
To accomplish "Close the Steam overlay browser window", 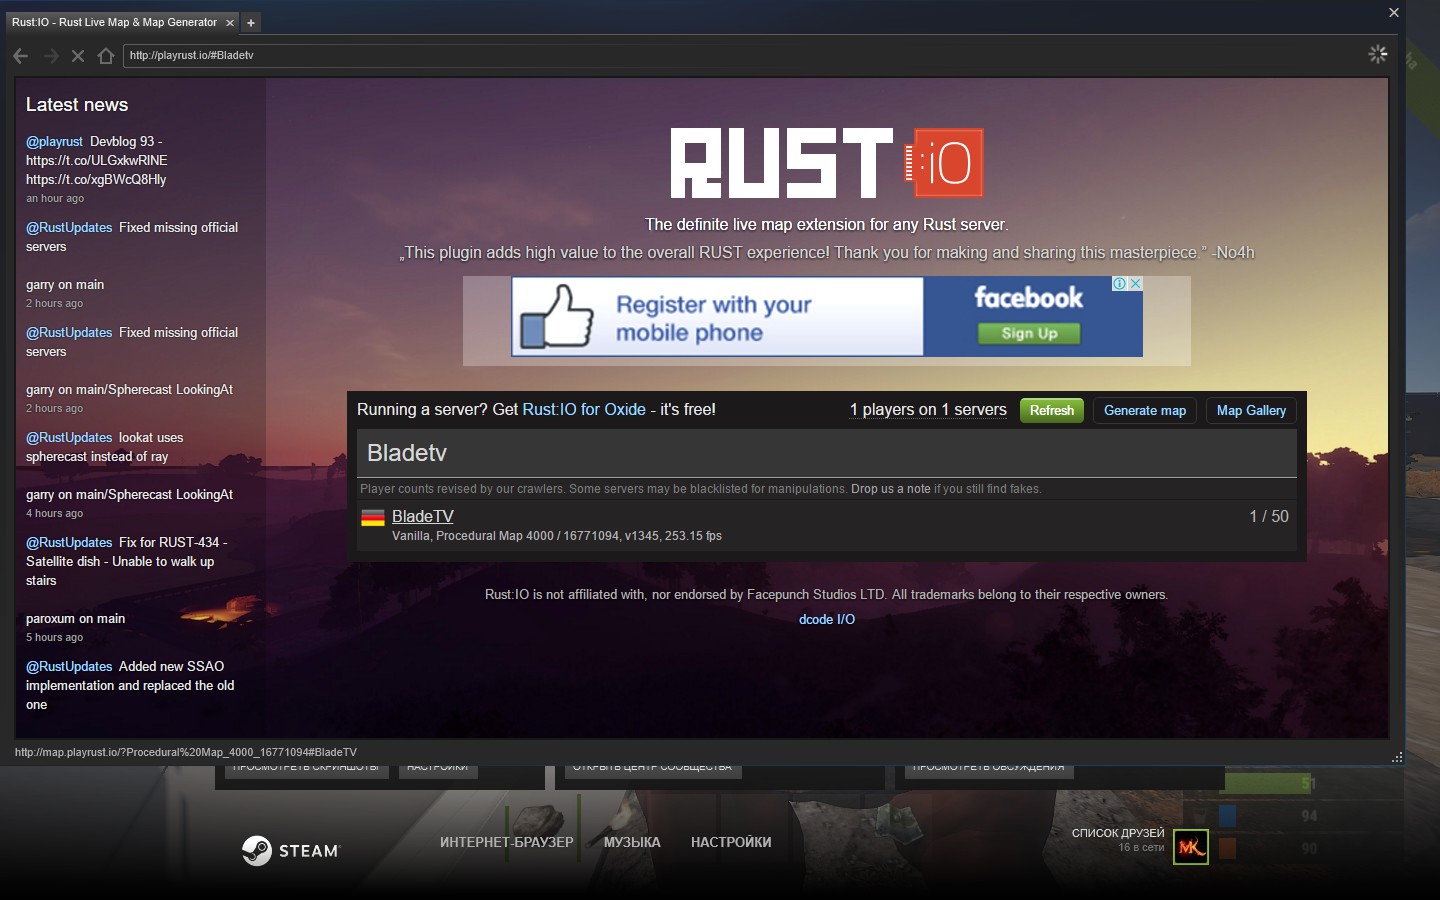I will click(x=1394, y=12).
